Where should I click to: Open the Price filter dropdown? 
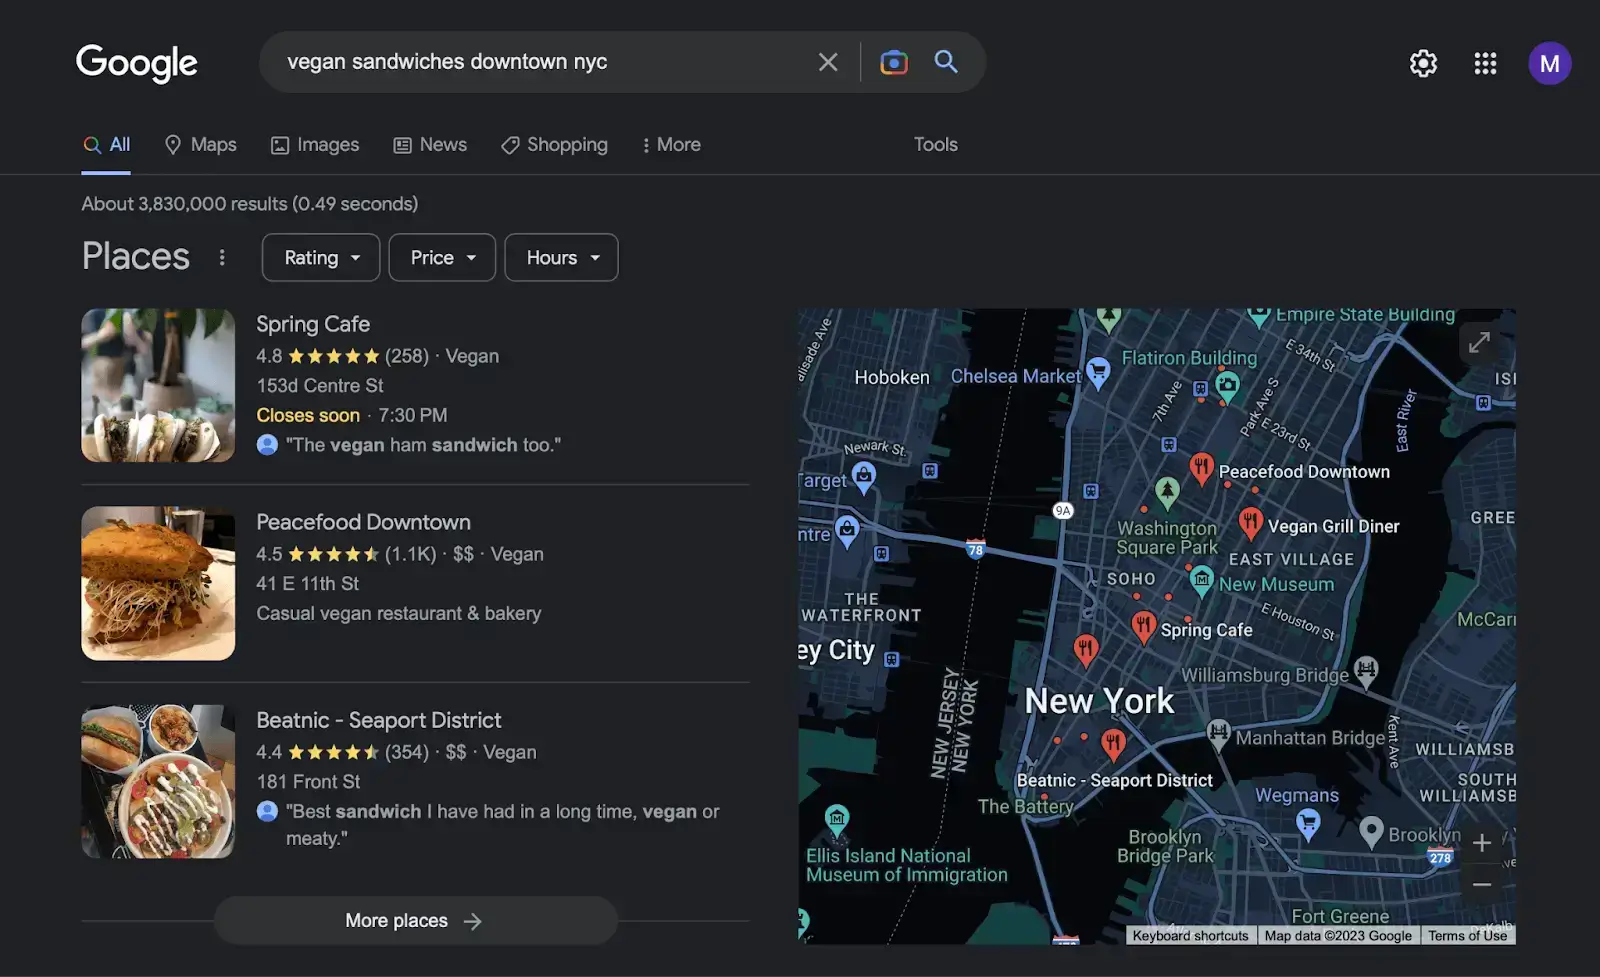click(442, 258)
